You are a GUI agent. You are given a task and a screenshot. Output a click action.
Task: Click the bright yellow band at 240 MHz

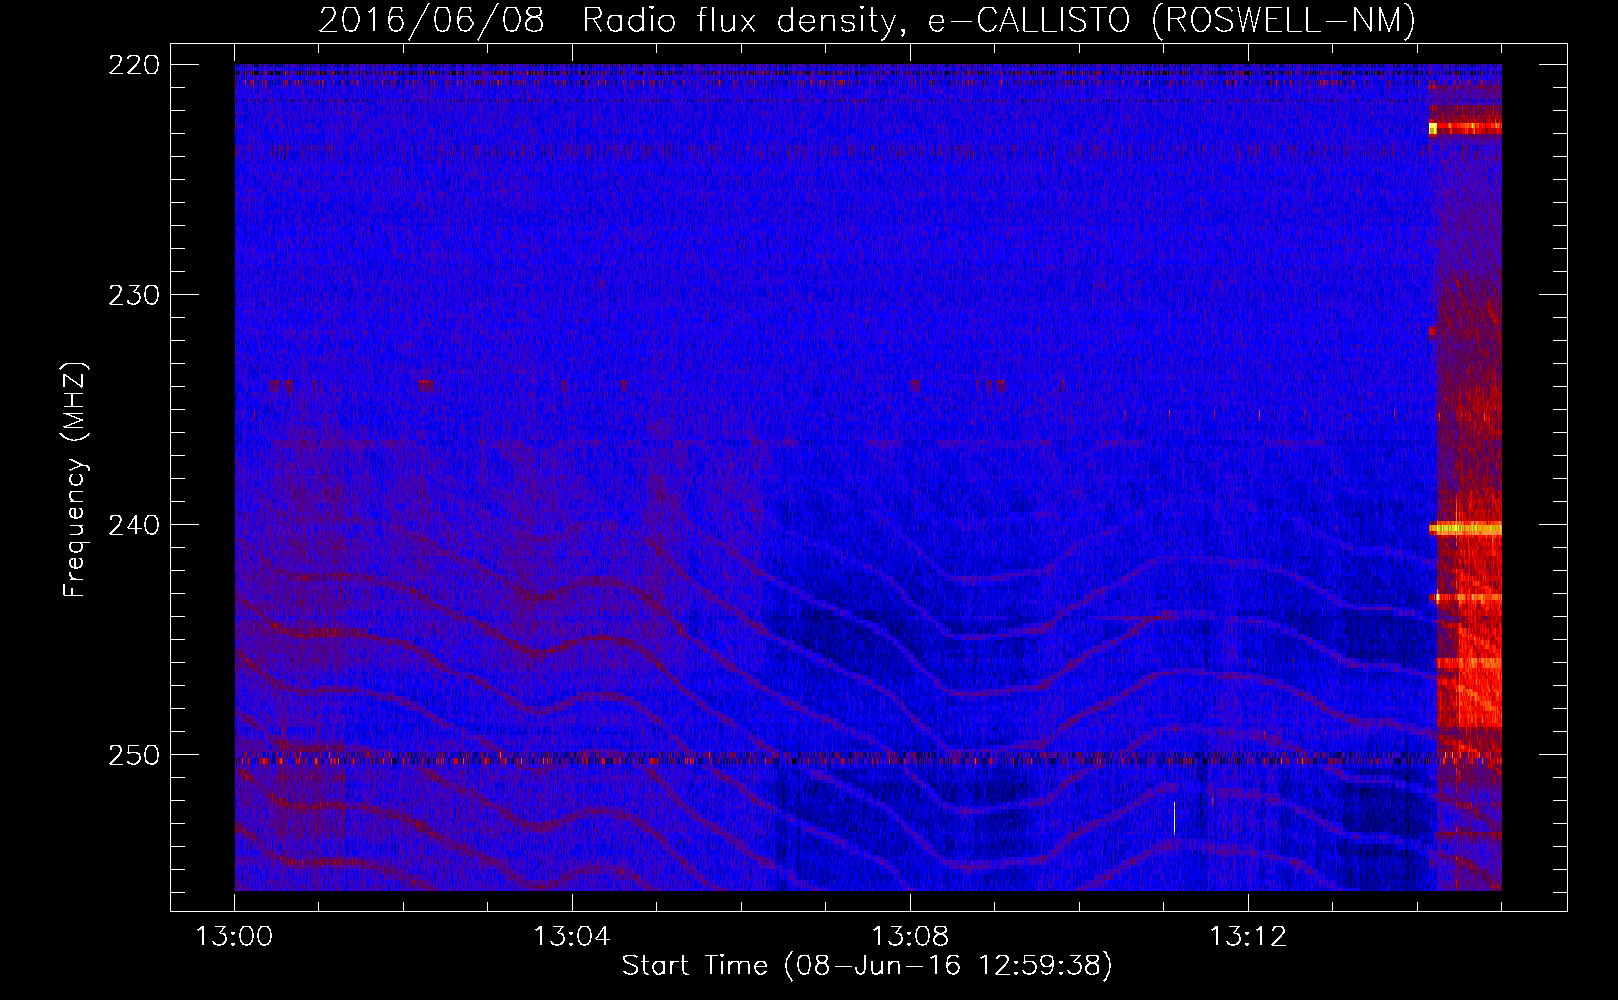(x=1465, y=529)
